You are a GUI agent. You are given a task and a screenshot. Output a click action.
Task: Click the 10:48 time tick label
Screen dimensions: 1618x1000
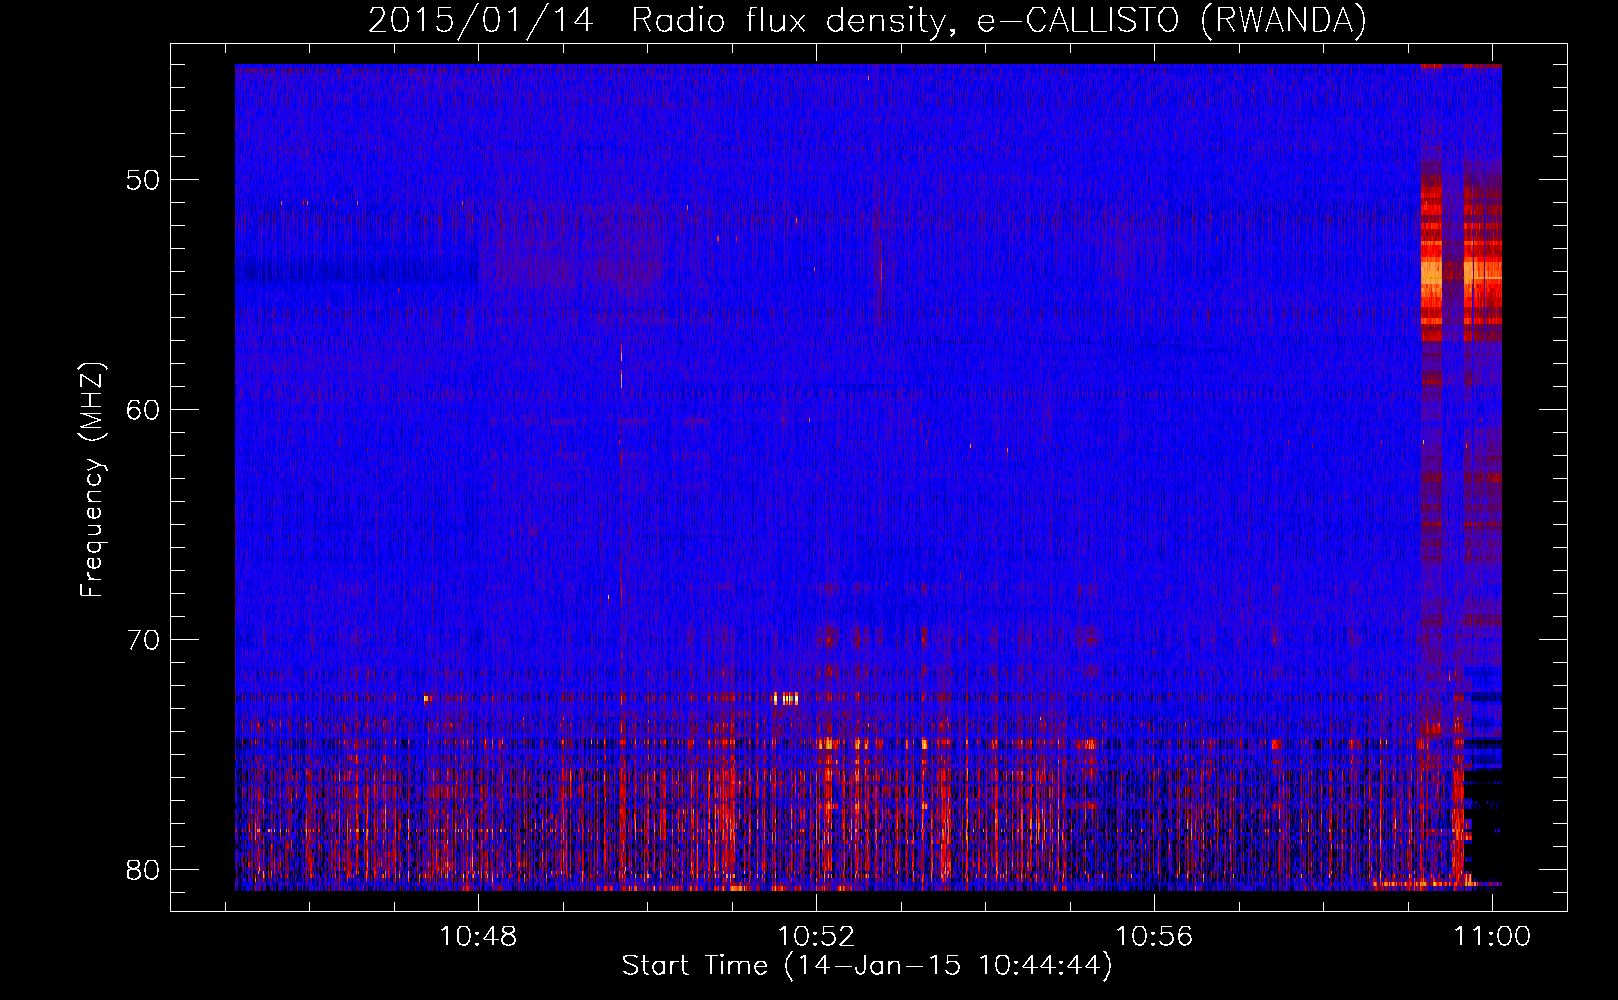pos(478,937)
